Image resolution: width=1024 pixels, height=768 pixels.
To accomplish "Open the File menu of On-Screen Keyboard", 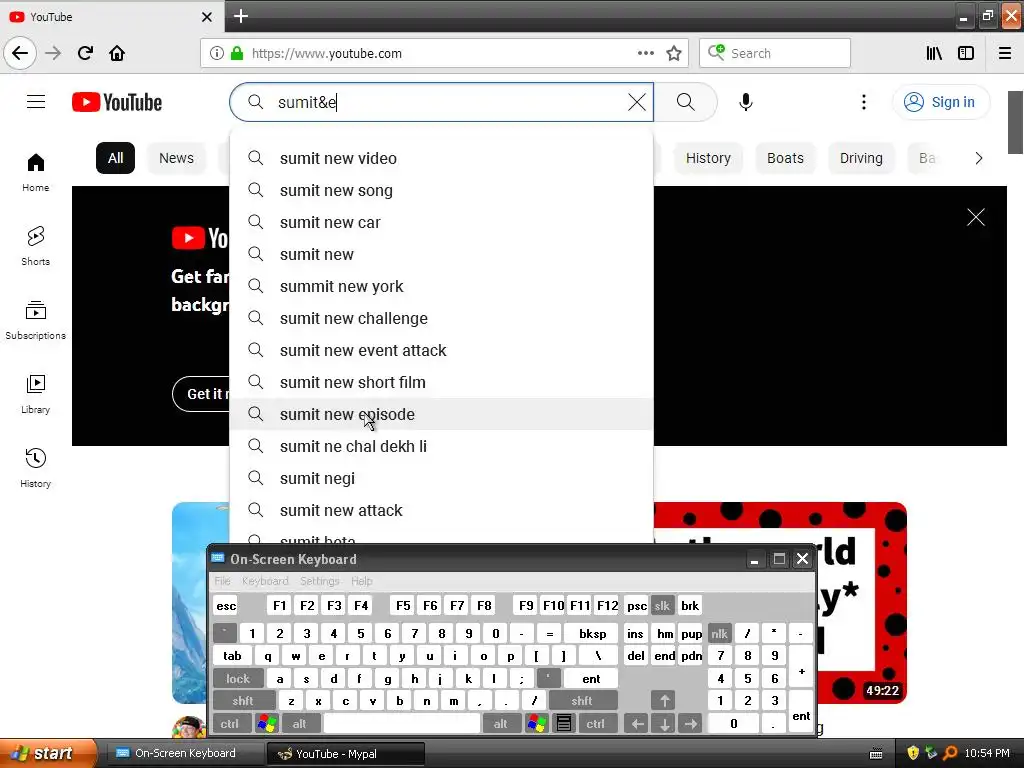I will (223, 581).
